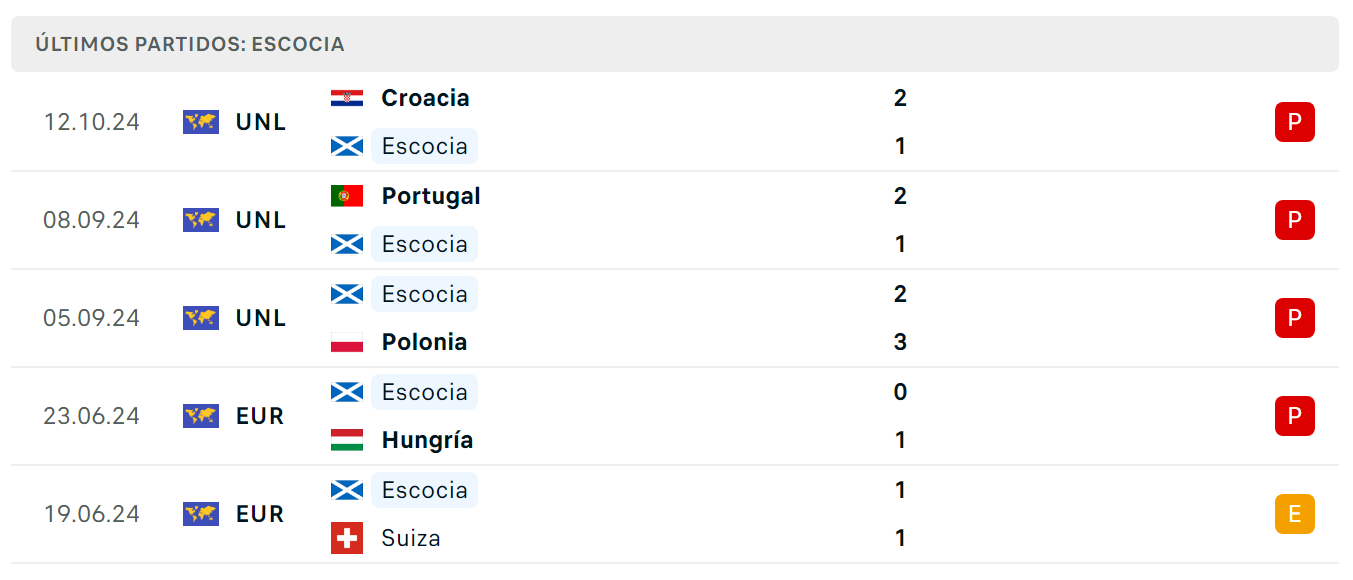Click the Switzerland flag icon

tap(347, 538)
